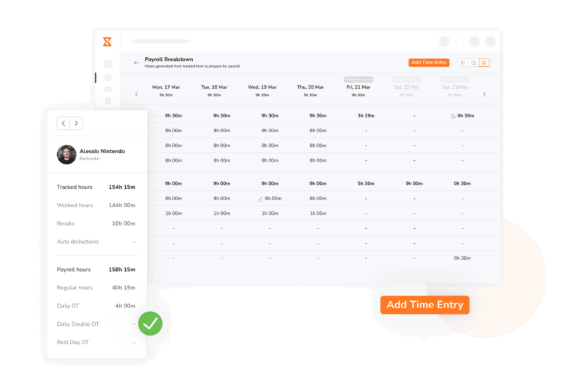
Task: Select the orange highlighted view icon in header
Action: click(484, 63)
